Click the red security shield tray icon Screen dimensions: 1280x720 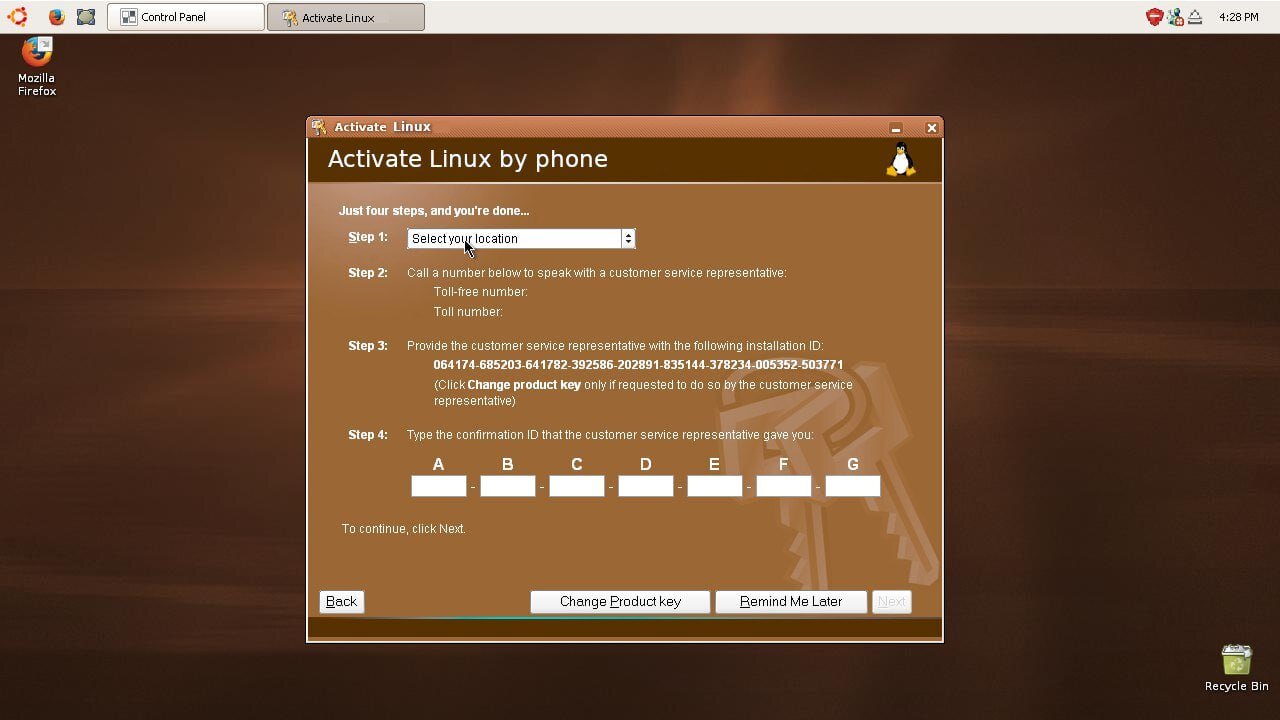pos(1154,17)
